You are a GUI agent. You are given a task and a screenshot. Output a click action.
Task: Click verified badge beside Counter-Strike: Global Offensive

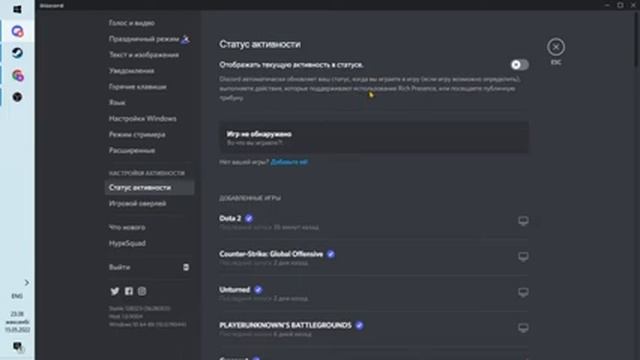pyautogui.click(x=331, y=254)
